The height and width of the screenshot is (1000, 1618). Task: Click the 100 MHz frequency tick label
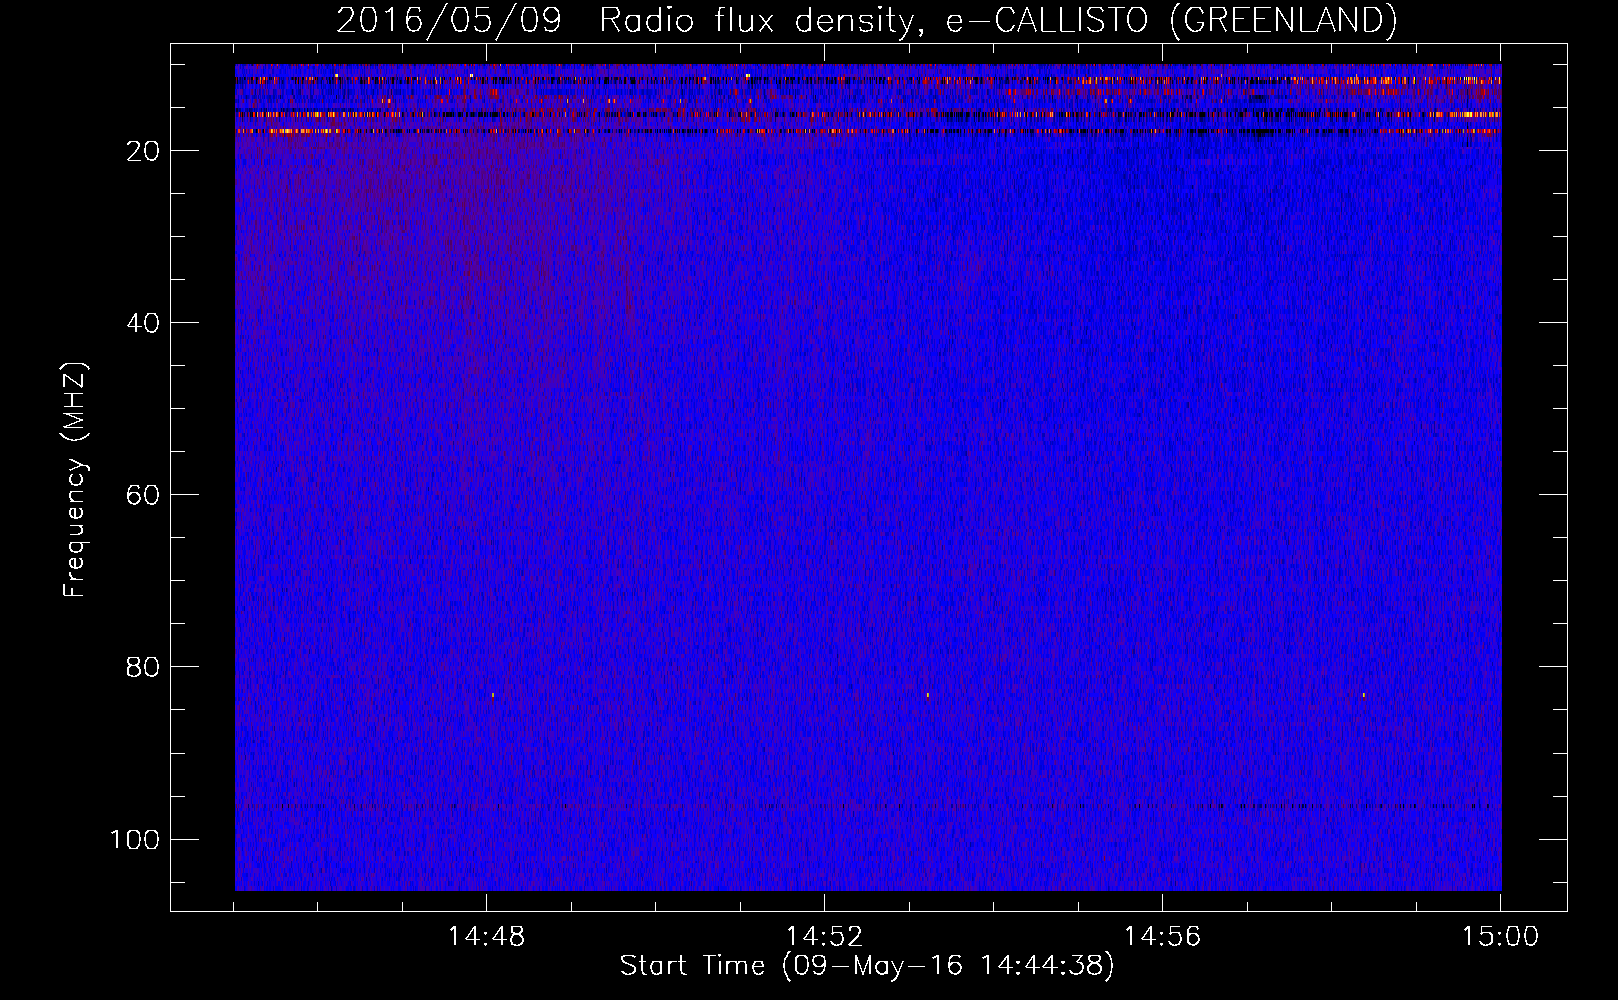[x=136, y=839]
